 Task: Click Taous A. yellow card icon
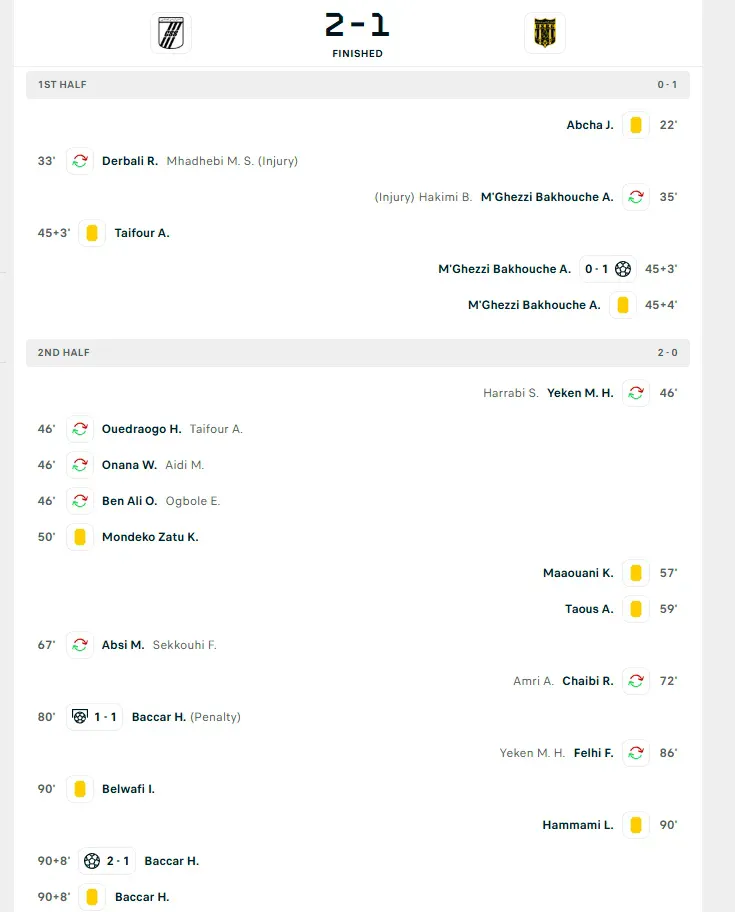point(636,609)
